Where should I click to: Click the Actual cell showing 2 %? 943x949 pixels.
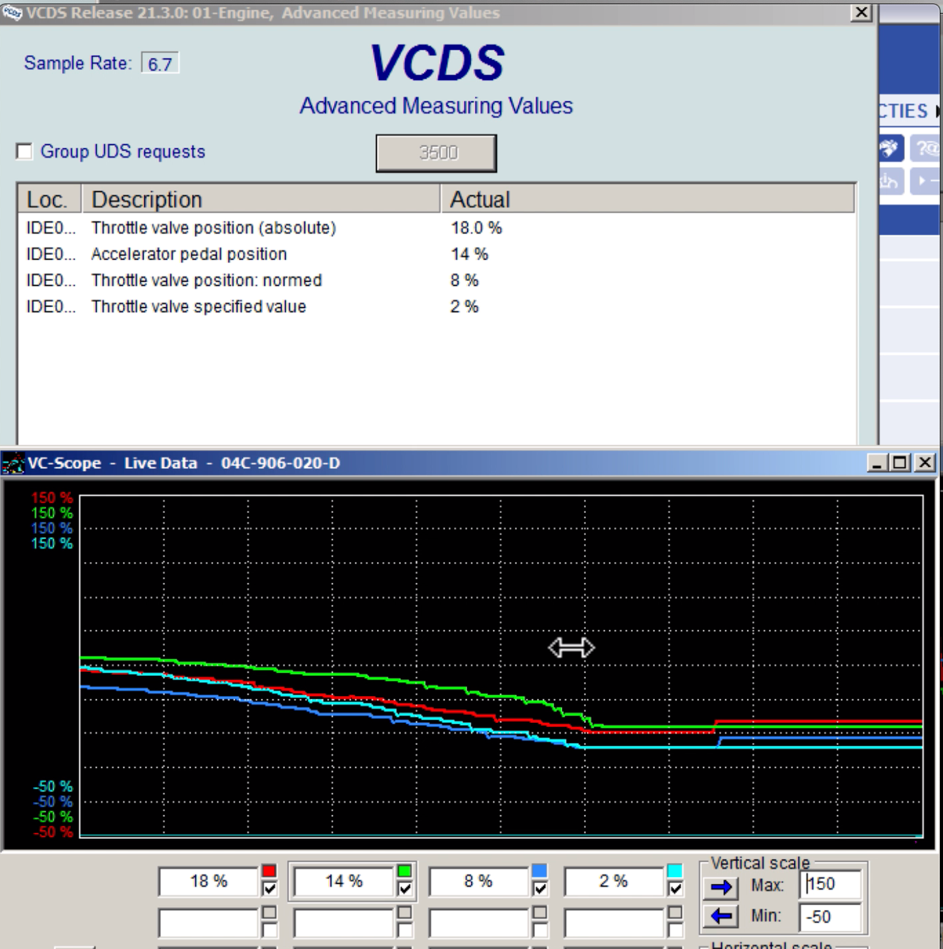(x=464, y=307)
